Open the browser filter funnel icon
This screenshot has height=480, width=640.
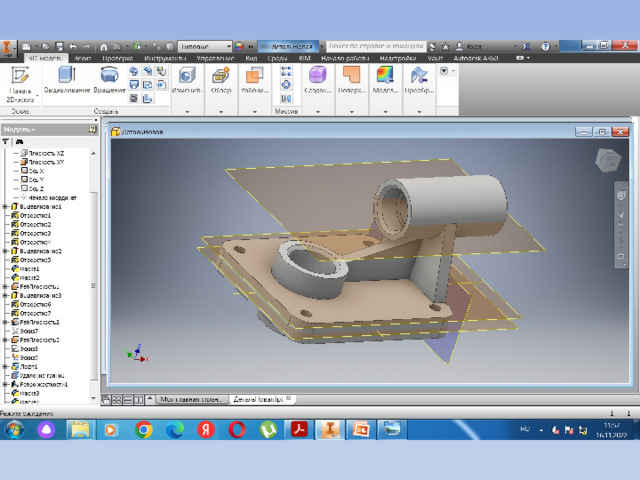click(6, 142)
